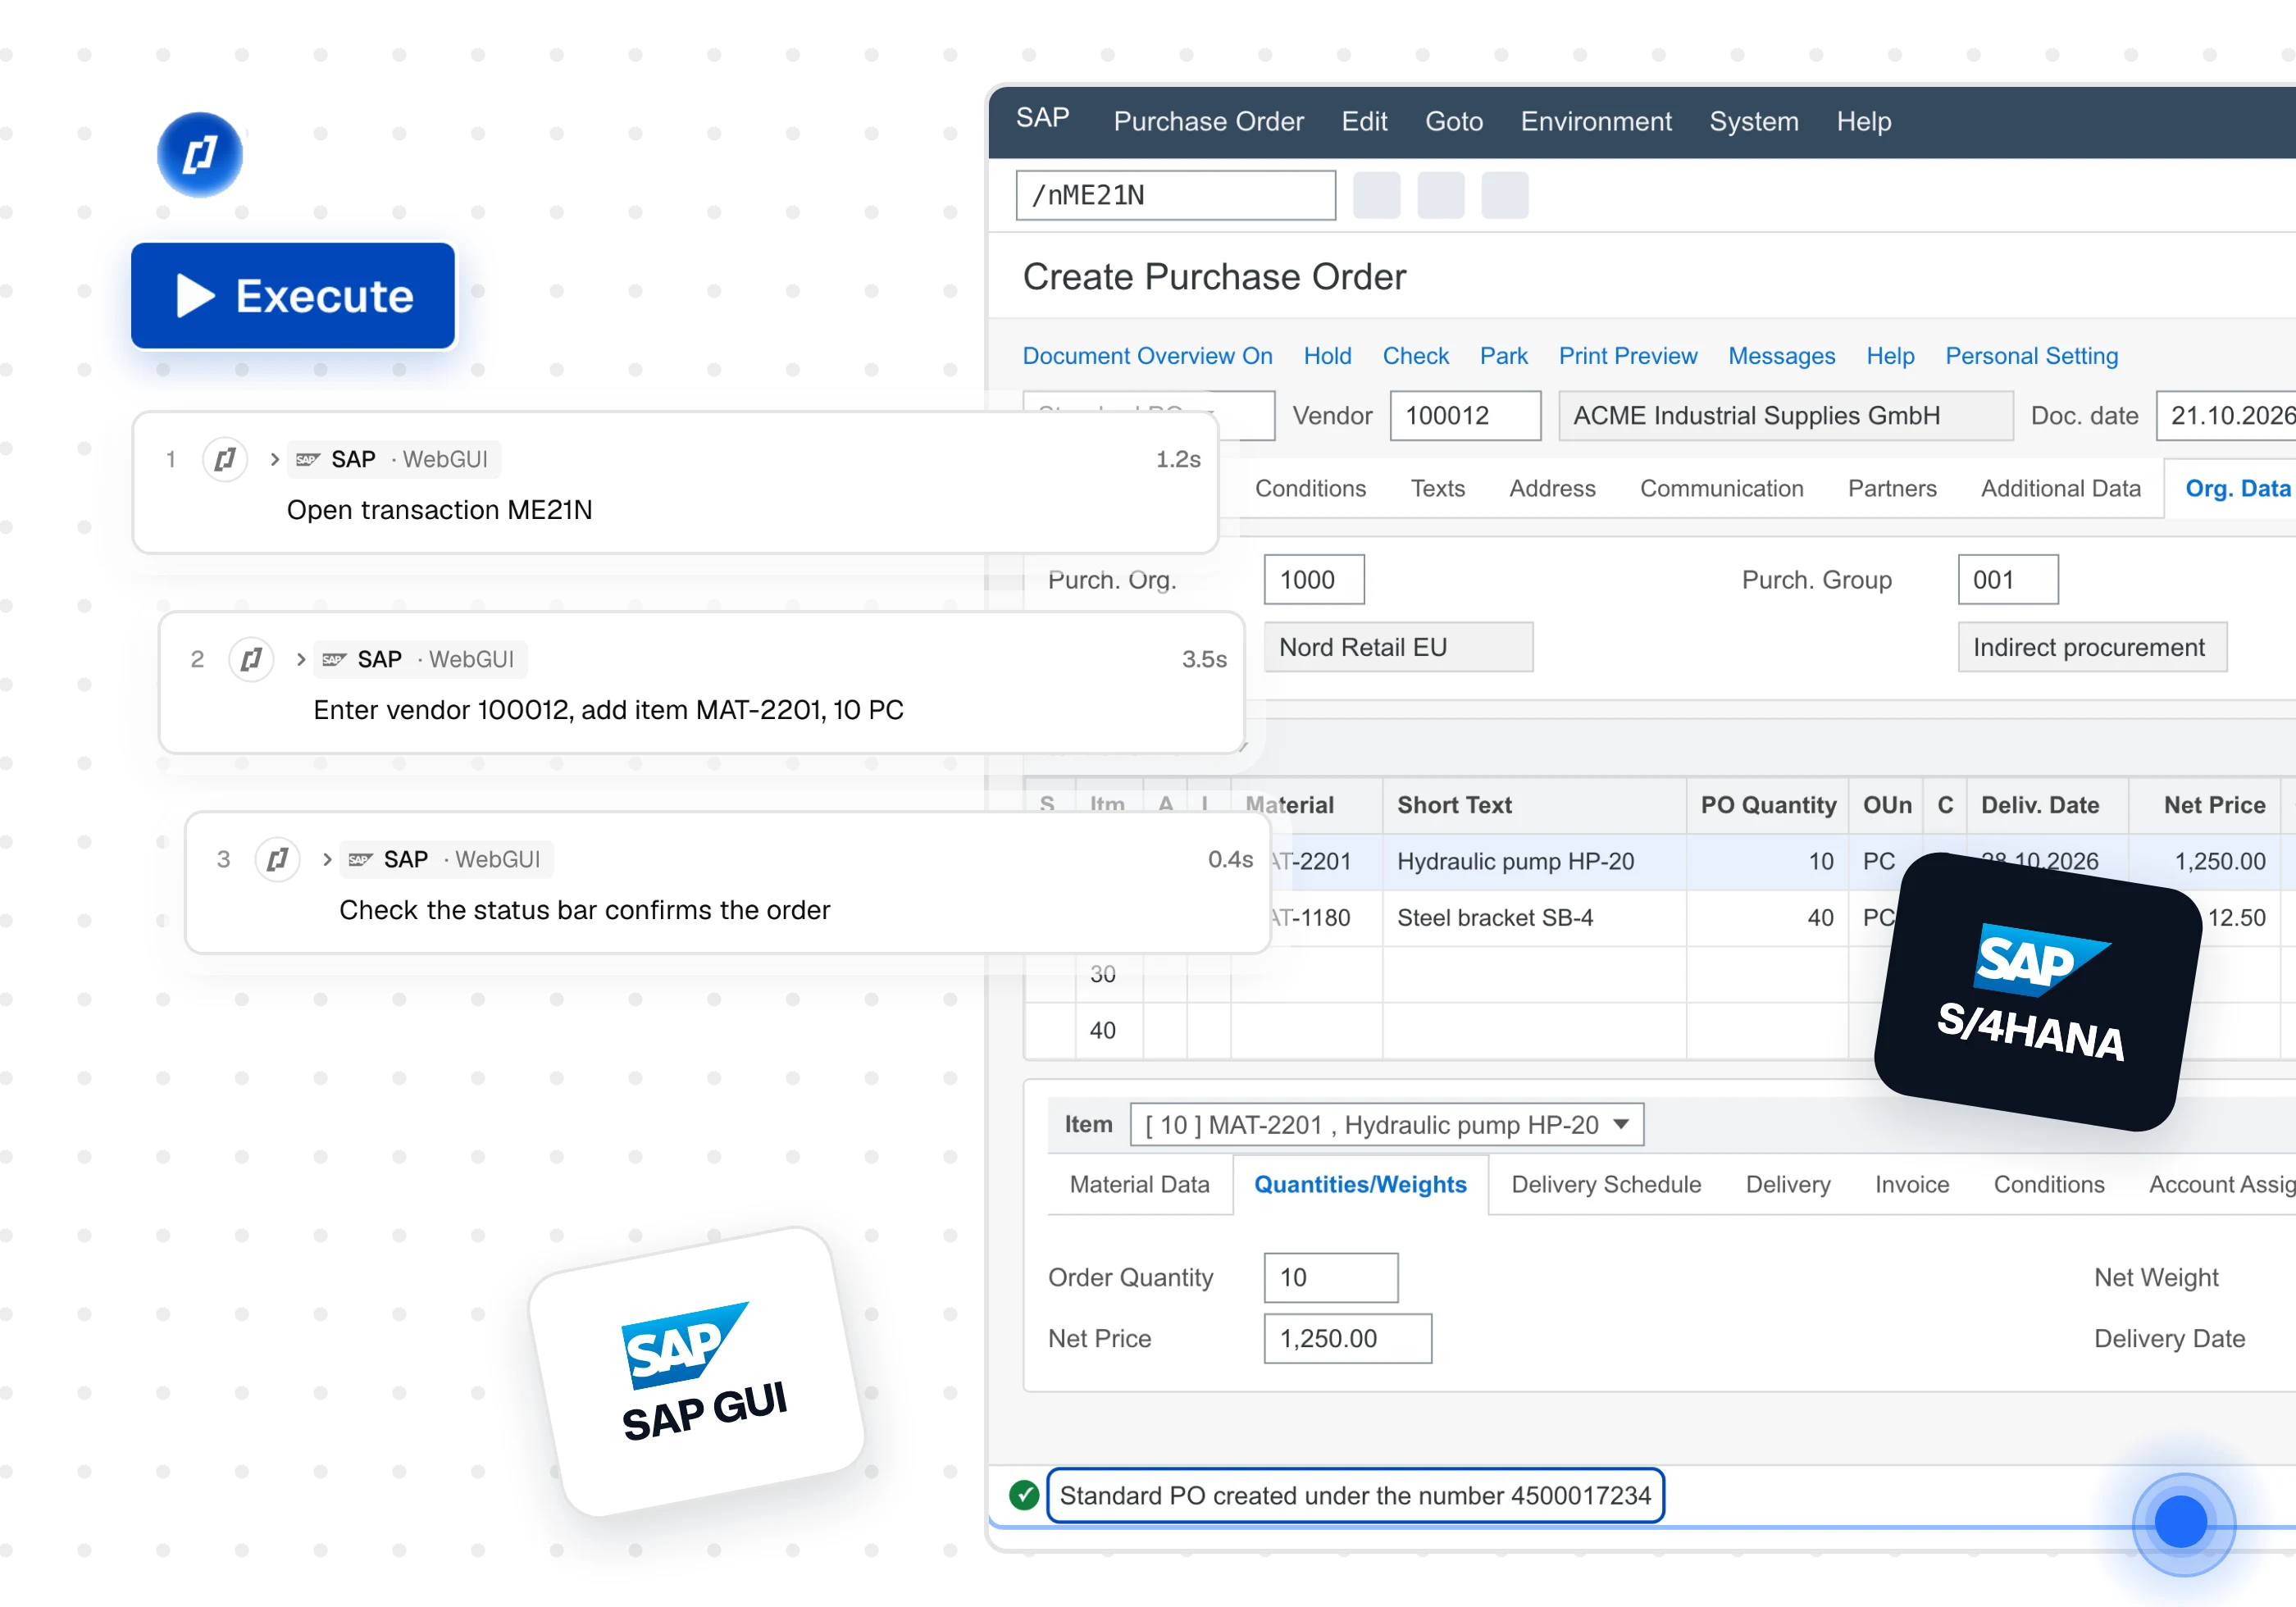
Task: Click the blue Execute play button
Action: (x=292, y=296)
